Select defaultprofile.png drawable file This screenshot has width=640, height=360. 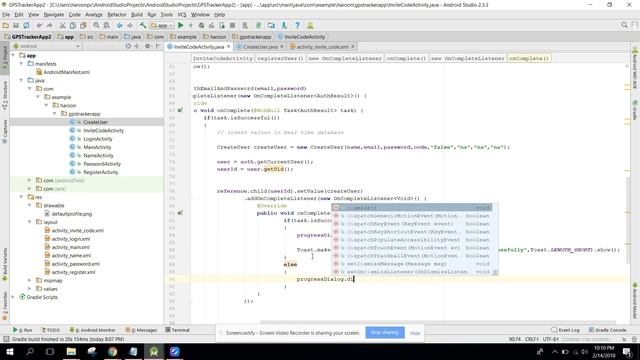[x=72, y=214]
